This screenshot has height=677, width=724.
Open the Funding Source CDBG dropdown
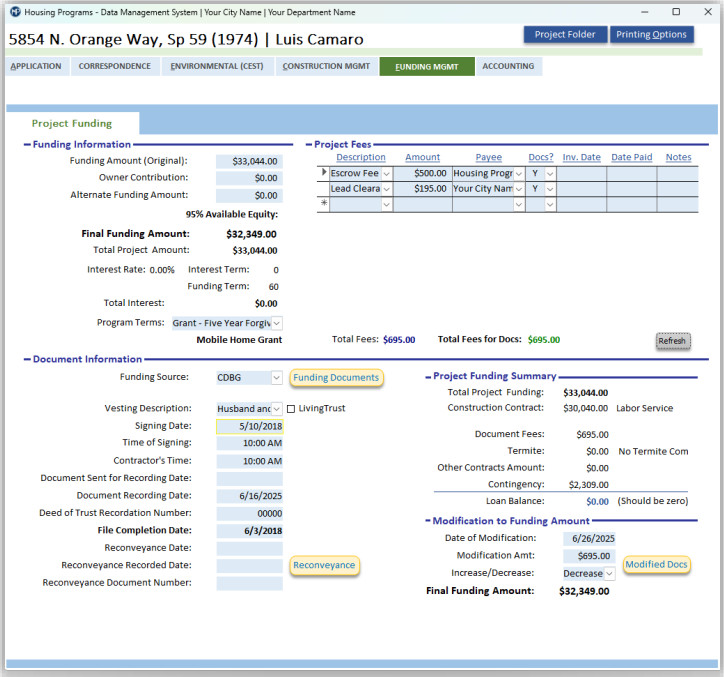[277, 378]
